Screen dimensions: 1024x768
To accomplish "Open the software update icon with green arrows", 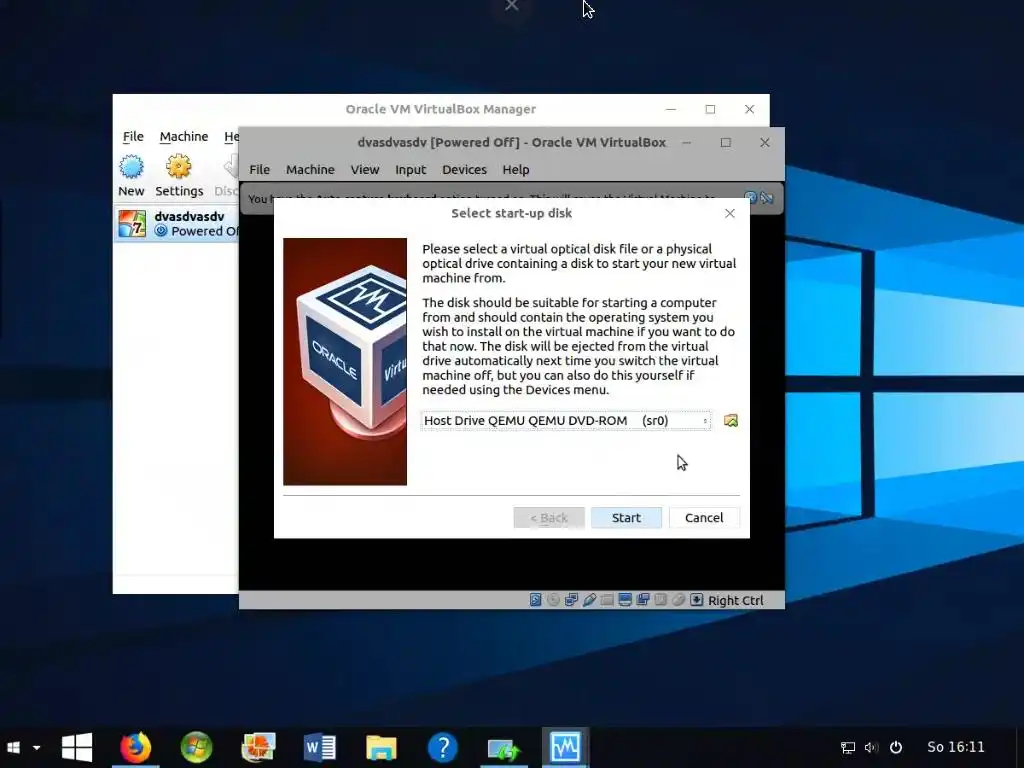I will point(504,748).
